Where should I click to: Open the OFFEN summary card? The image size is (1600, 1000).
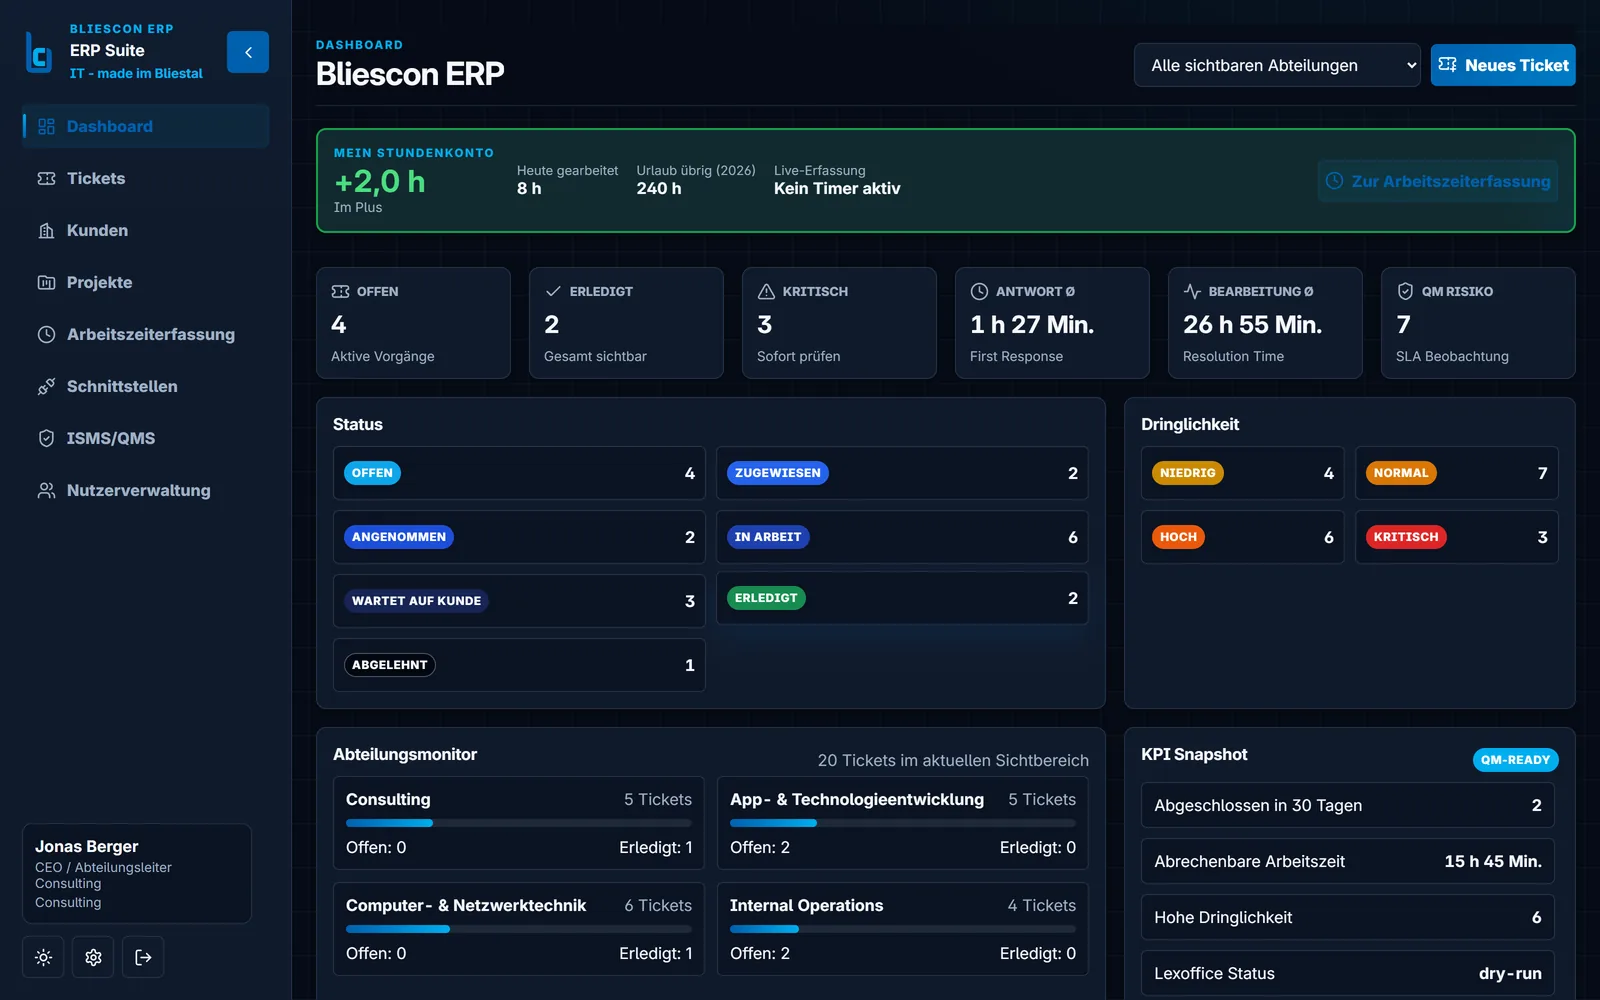click(x=413, y=323)
